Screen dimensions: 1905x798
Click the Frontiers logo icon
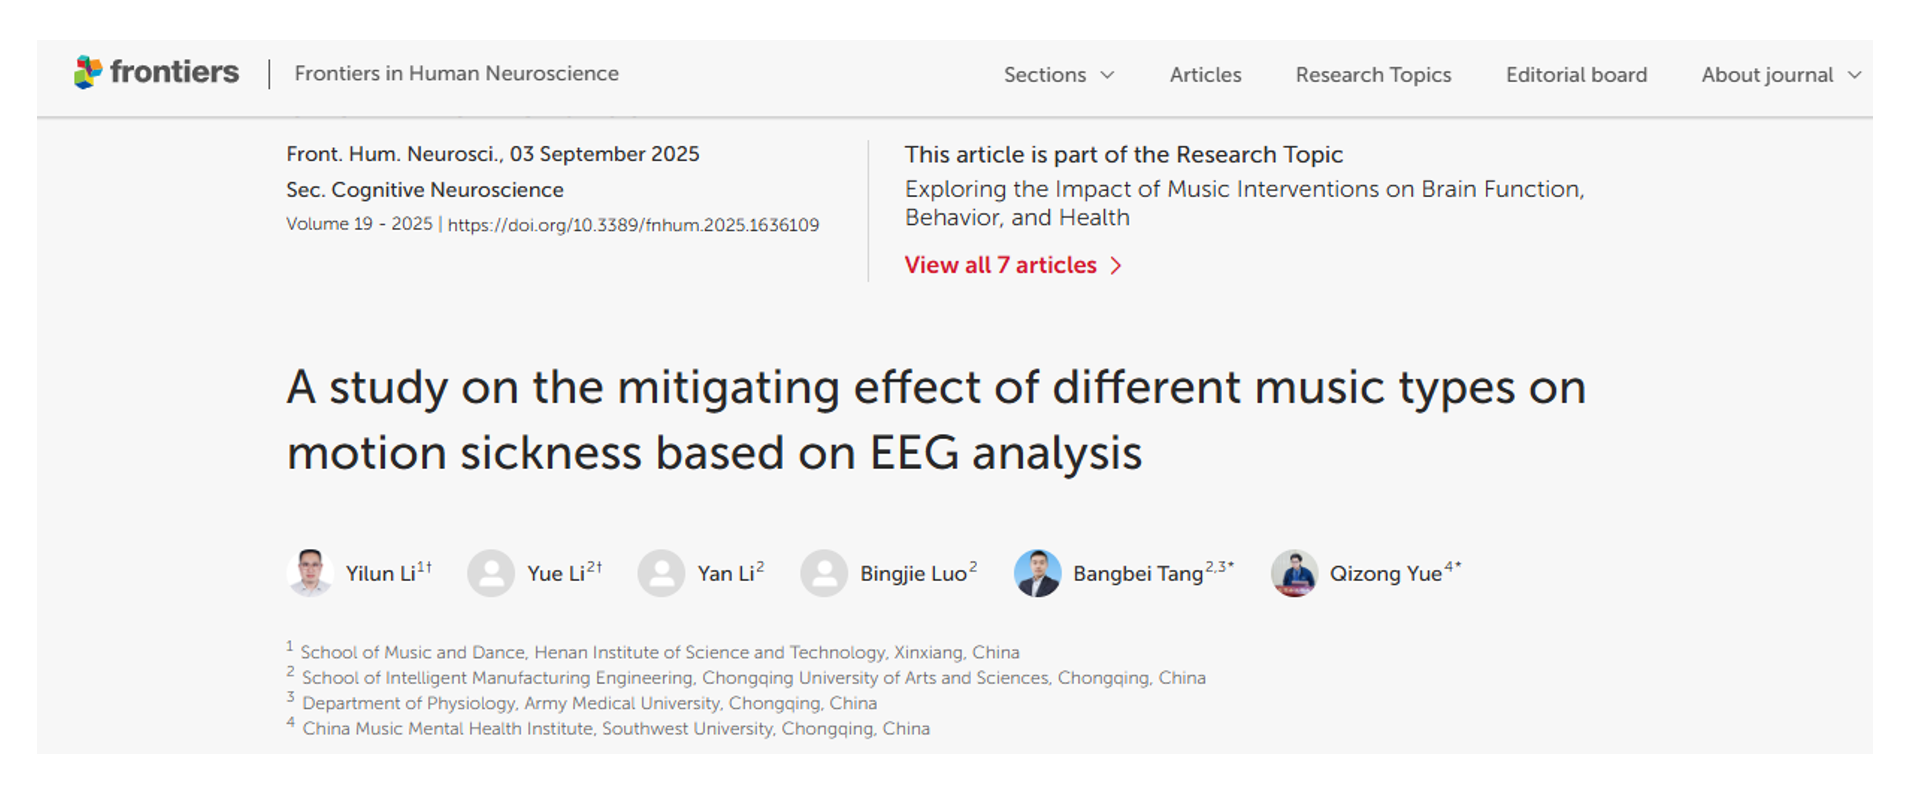(88, 72)
